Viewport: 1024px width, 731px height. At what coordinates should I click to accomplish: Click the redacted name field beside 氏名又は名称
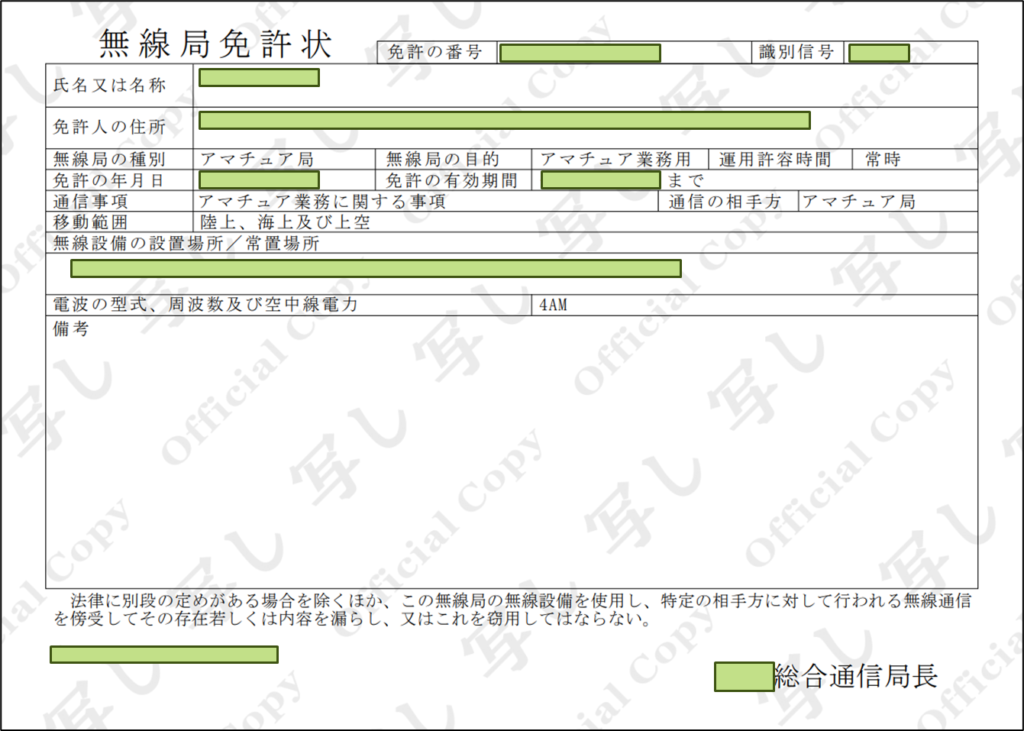pyautogui.click(x=259, y=78)
